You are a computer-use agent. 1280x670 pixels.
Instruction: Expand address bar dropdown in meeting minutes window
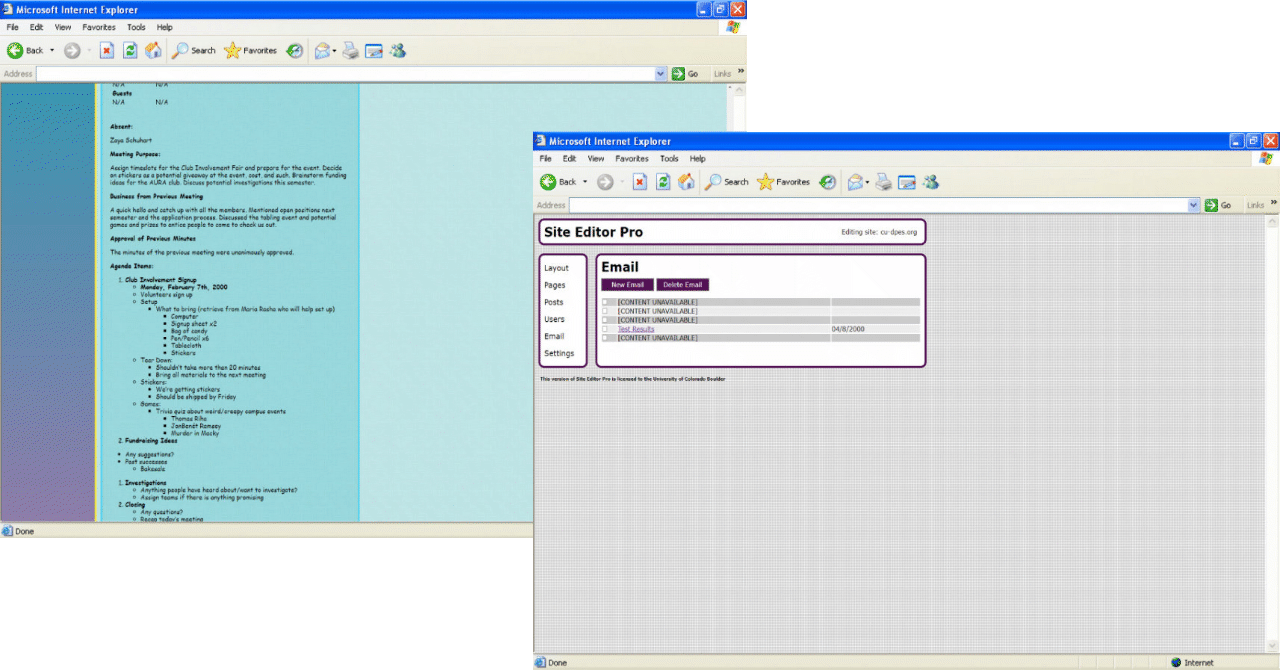point(661,73)
